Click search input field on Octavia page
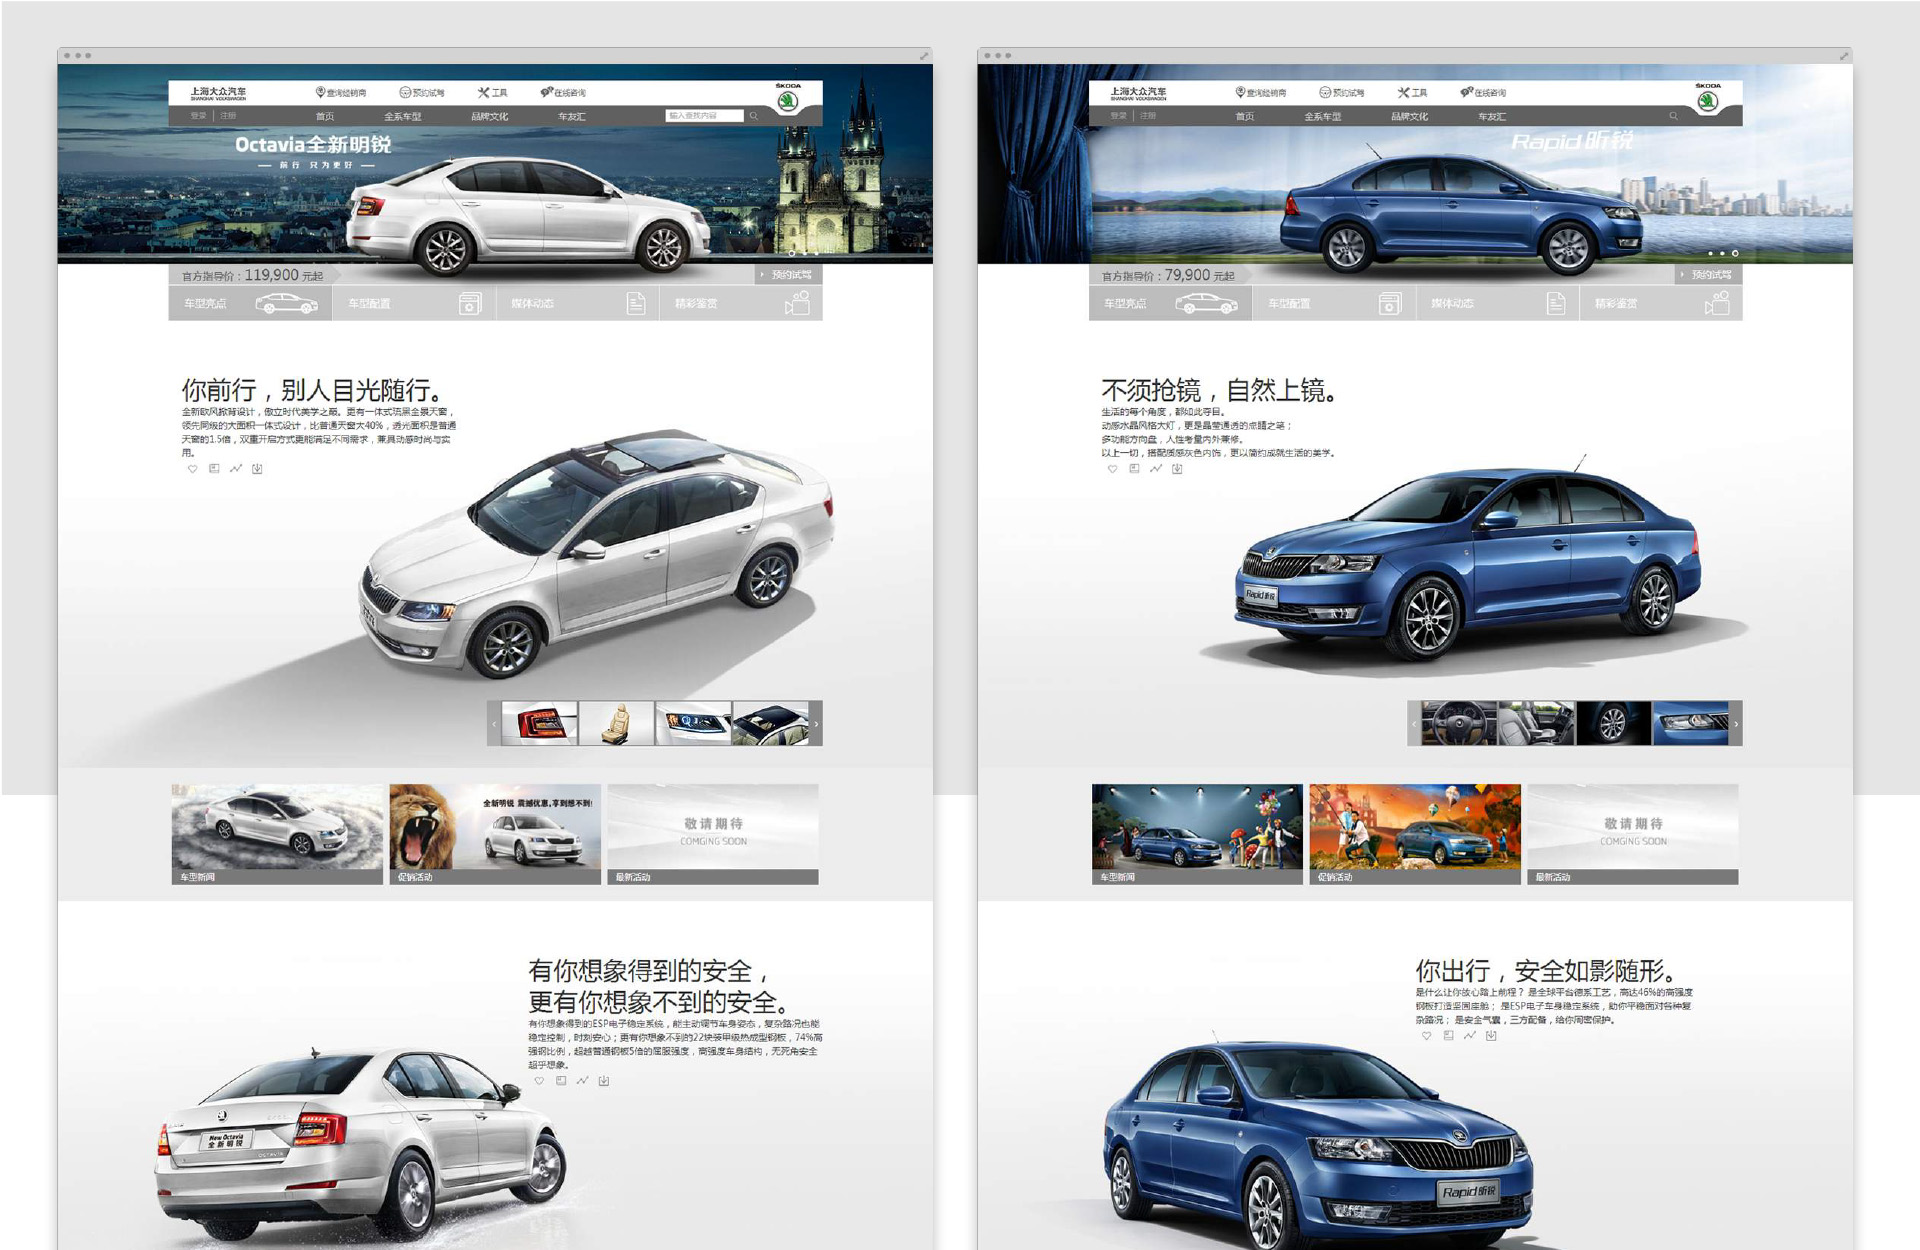Screen dimensions: 1920x1250 705,116
